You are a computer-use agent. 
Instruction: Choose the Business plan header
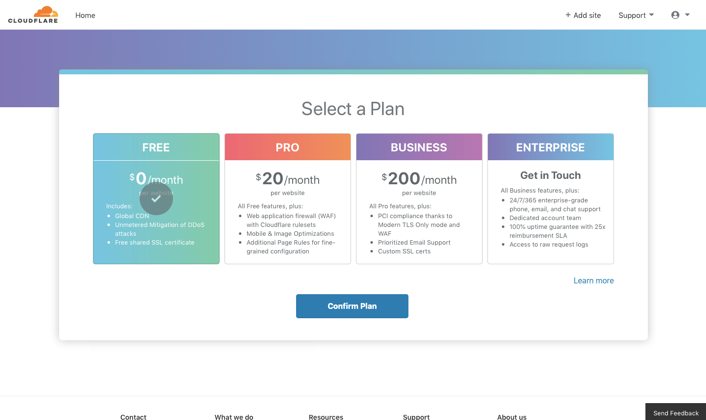[419, 147]
